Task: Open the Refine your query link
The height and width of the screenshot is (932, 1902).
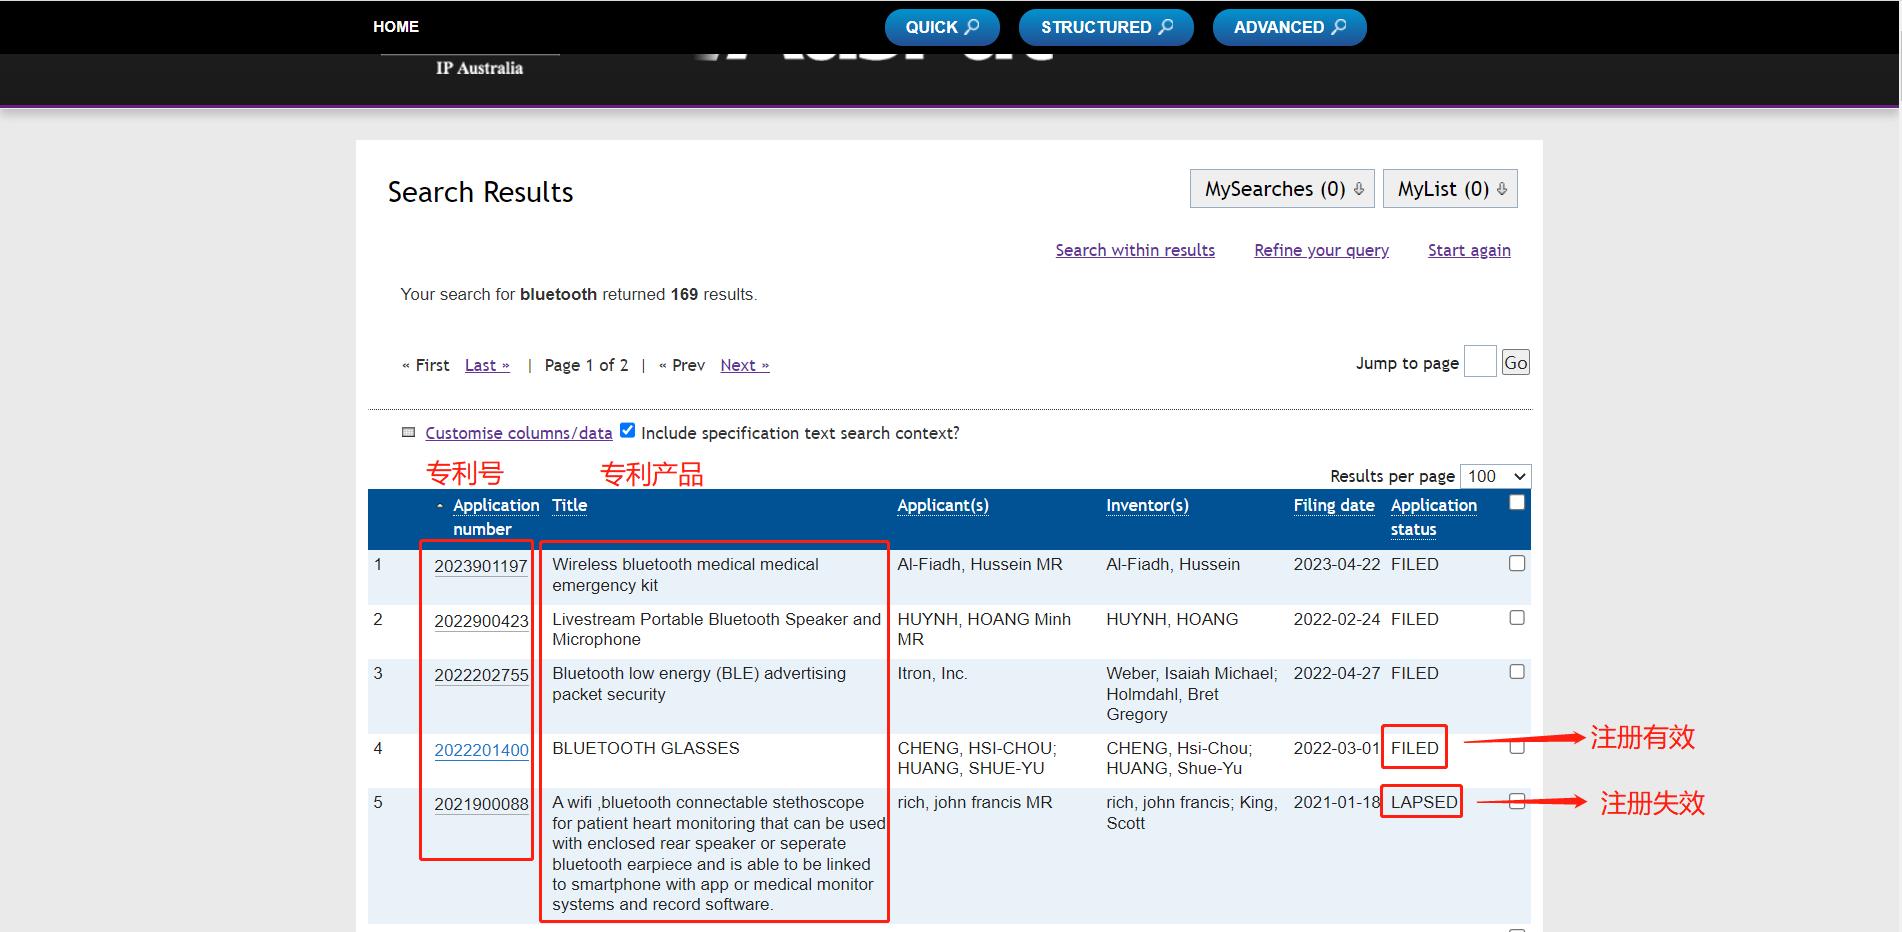Action: 1320,250
